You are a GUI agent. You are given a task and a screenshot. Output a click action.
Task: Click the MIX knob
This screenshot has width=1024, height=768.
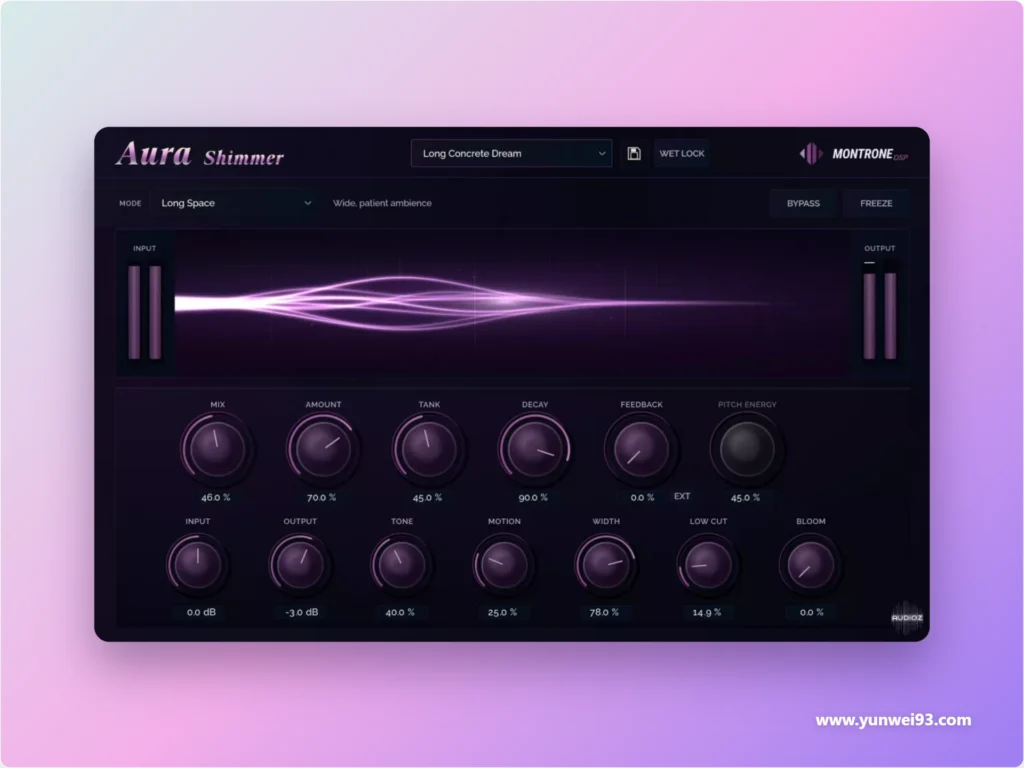click(x=215, y=449)
